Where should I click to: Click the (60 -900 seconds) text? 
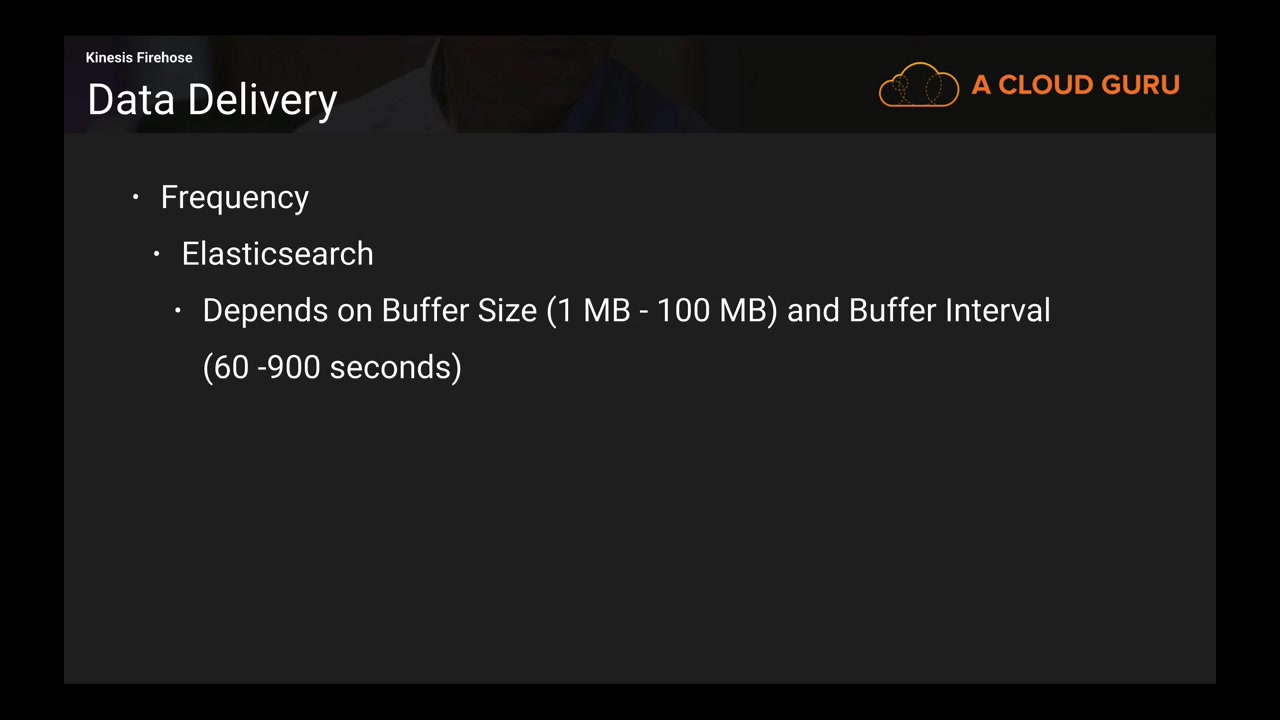click(332, 367)
